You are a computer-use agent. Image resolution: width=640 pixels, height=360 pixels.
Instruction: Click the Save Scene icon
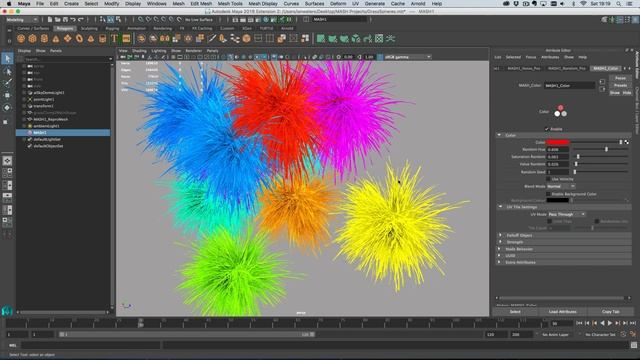(65, 19)
